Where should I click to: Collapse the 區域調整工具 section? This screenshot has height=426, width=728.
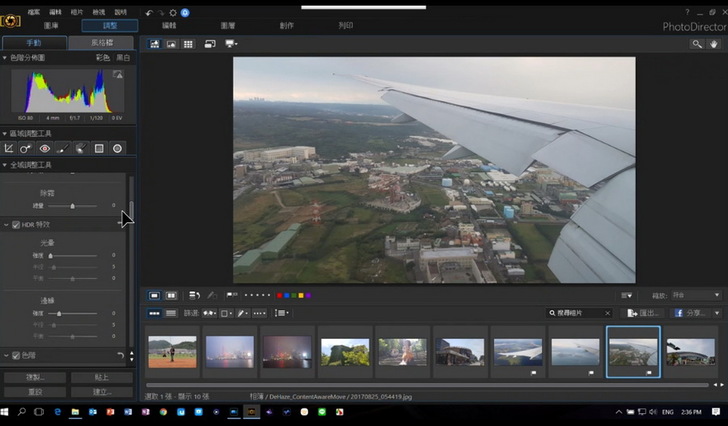(x=5, y=133)
